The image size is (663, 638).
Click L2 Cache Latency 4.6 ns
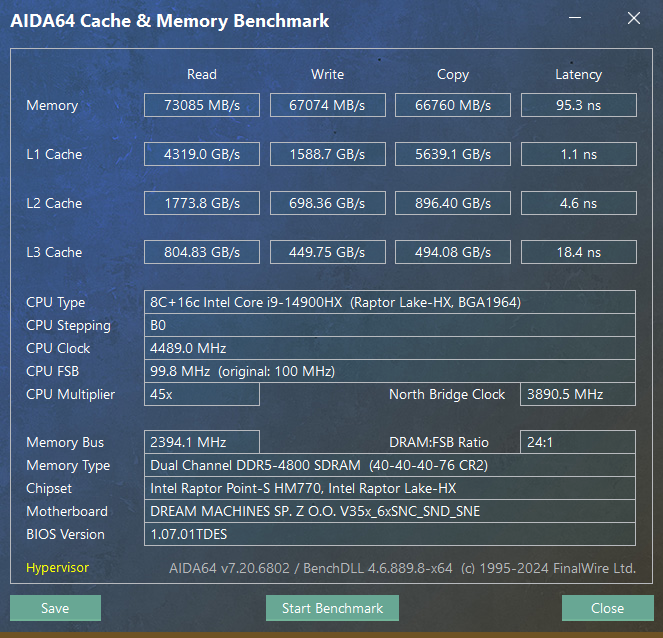579,203
